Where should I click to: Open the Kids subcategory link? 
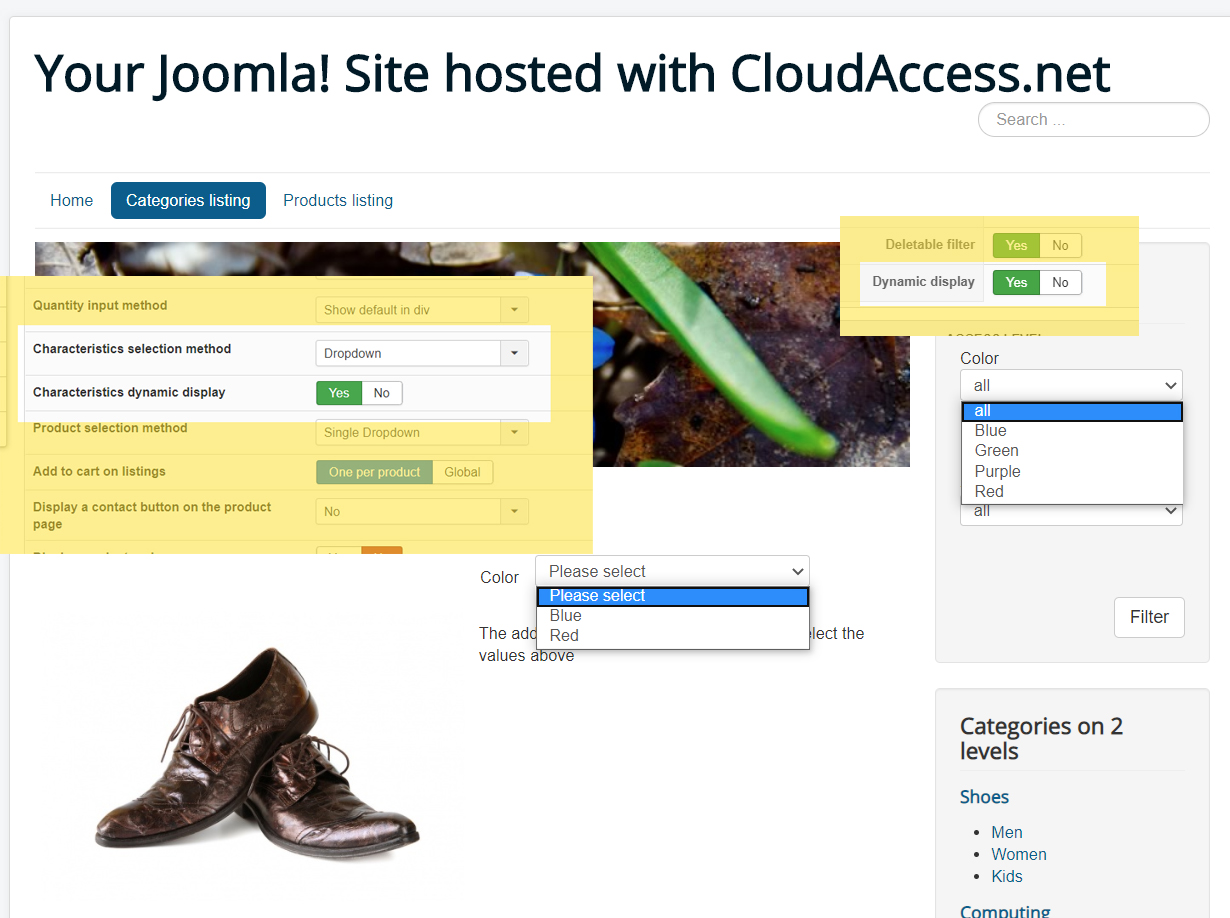(1007, 876)
